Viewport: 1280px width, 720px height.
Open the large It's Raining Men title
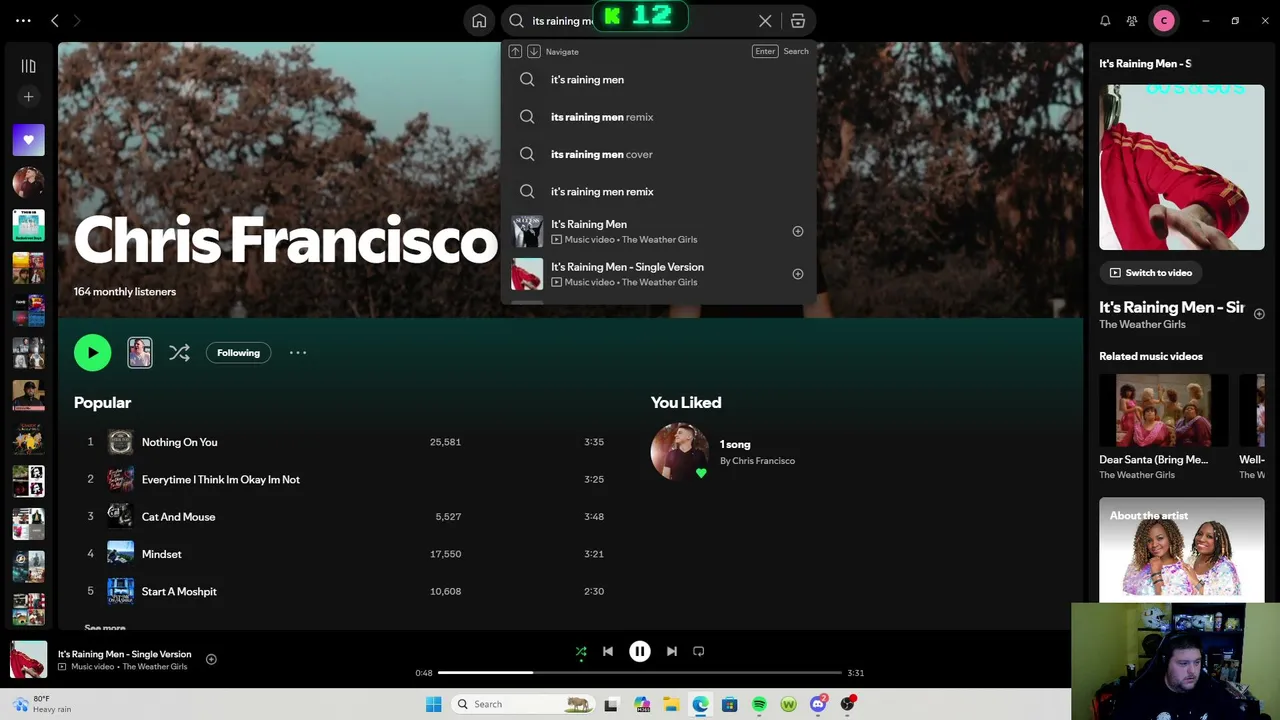point(1172,307)
